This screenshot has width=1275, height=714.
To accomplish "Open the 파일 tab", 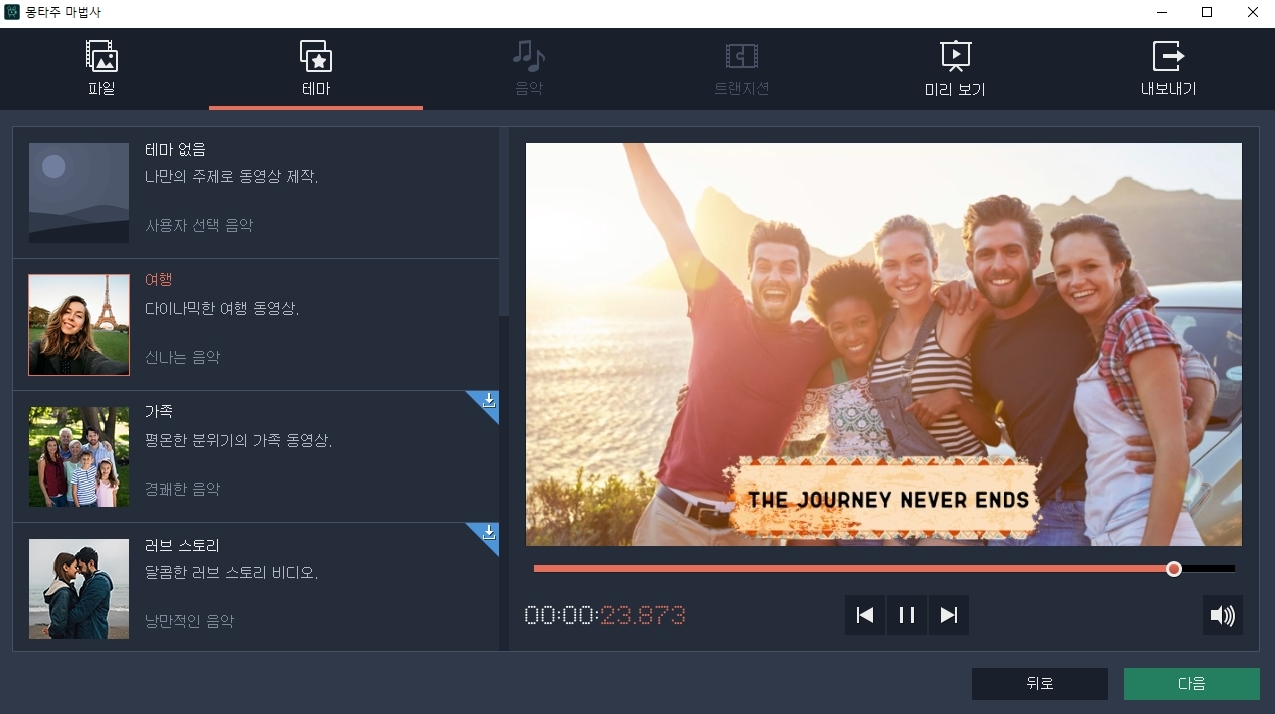I will (102, 68).
